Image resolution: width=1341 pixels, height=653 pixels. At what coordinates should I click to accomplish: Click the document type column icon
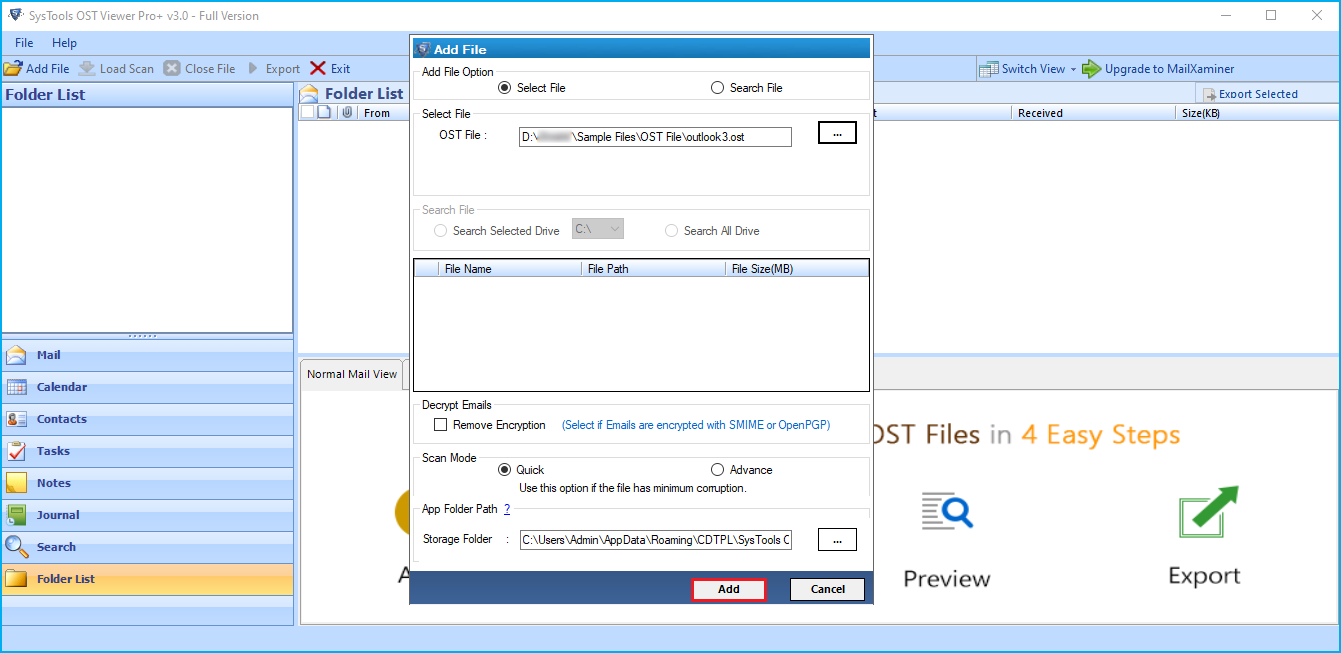pyautogui.click(x=324, y=113)
